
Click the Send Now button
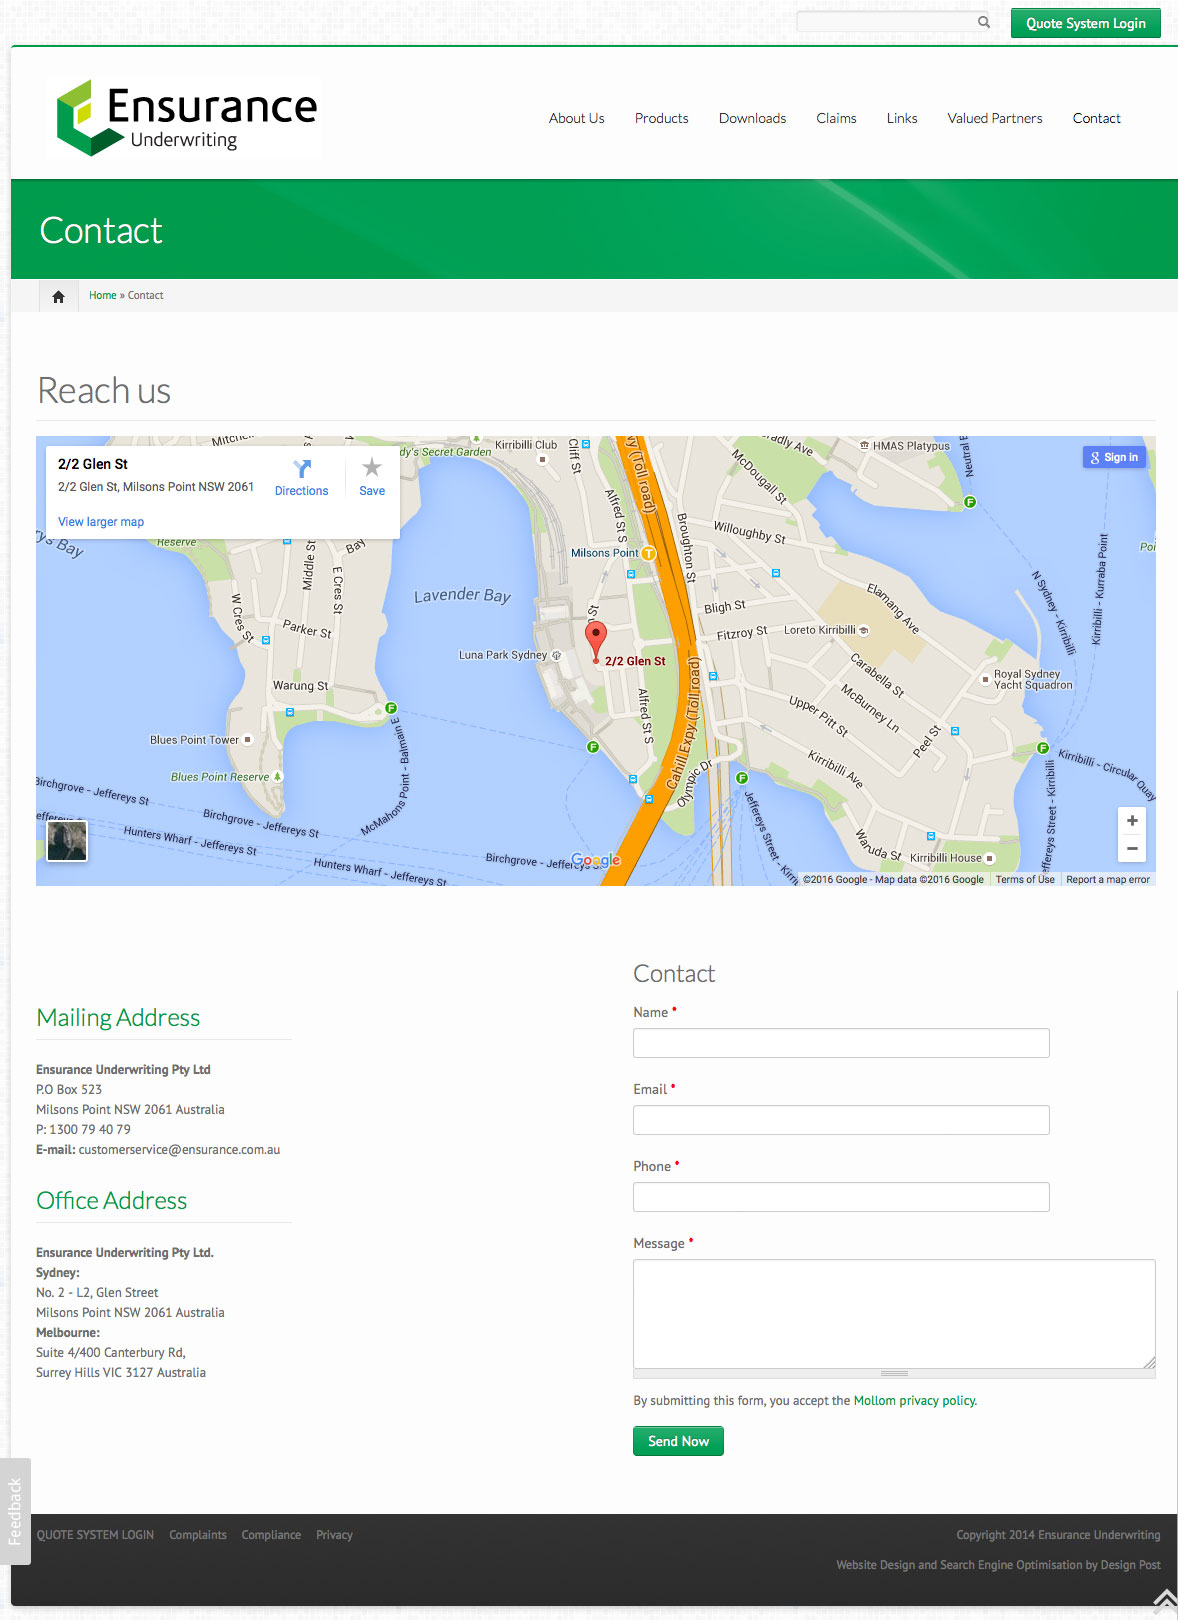click(678, 1441)
